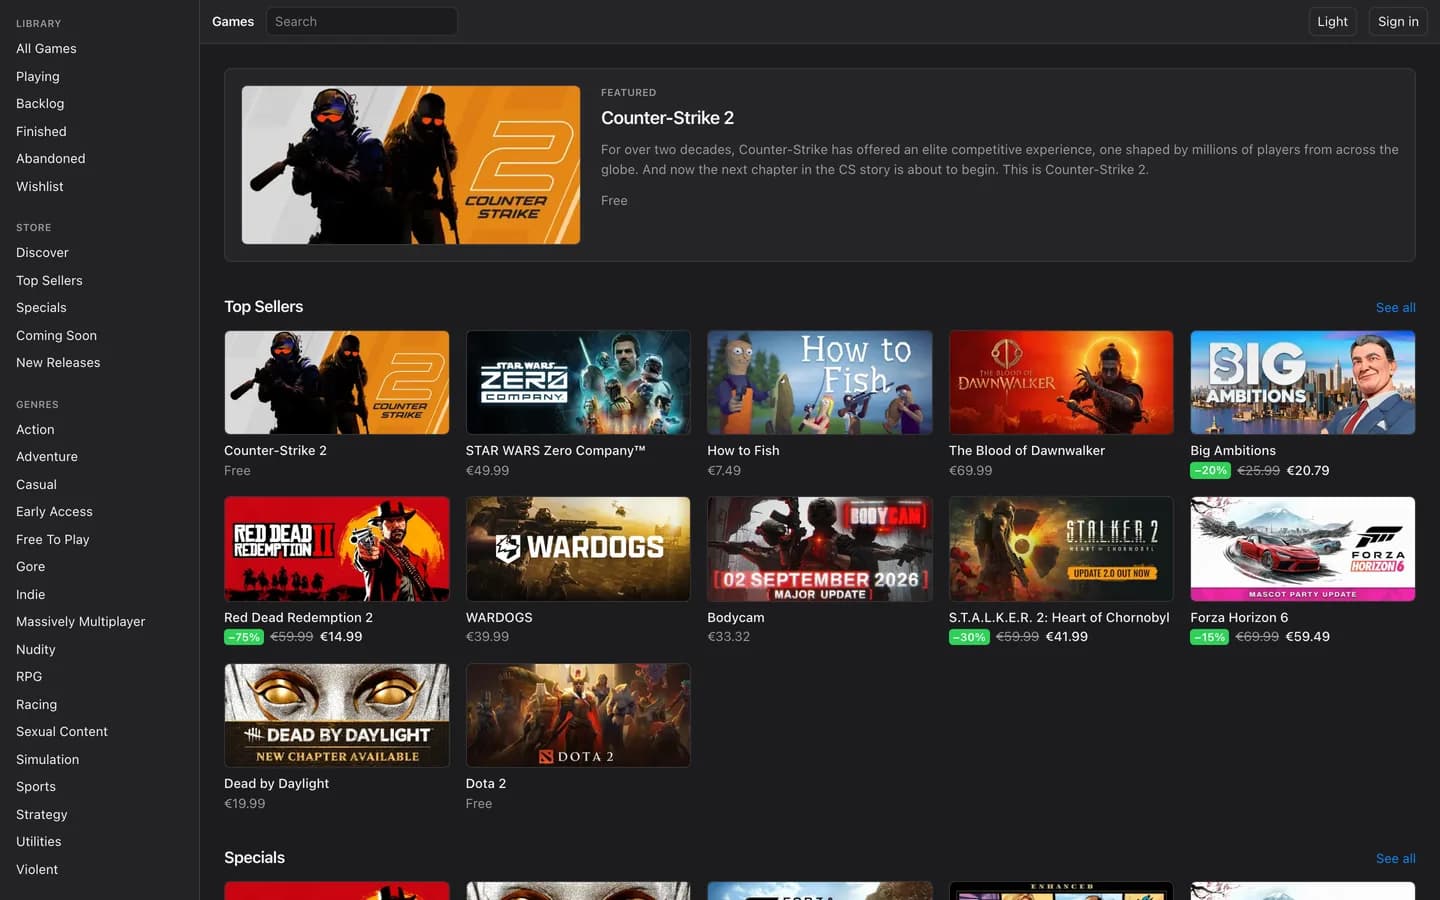See all Specials

coord(1395,859)
